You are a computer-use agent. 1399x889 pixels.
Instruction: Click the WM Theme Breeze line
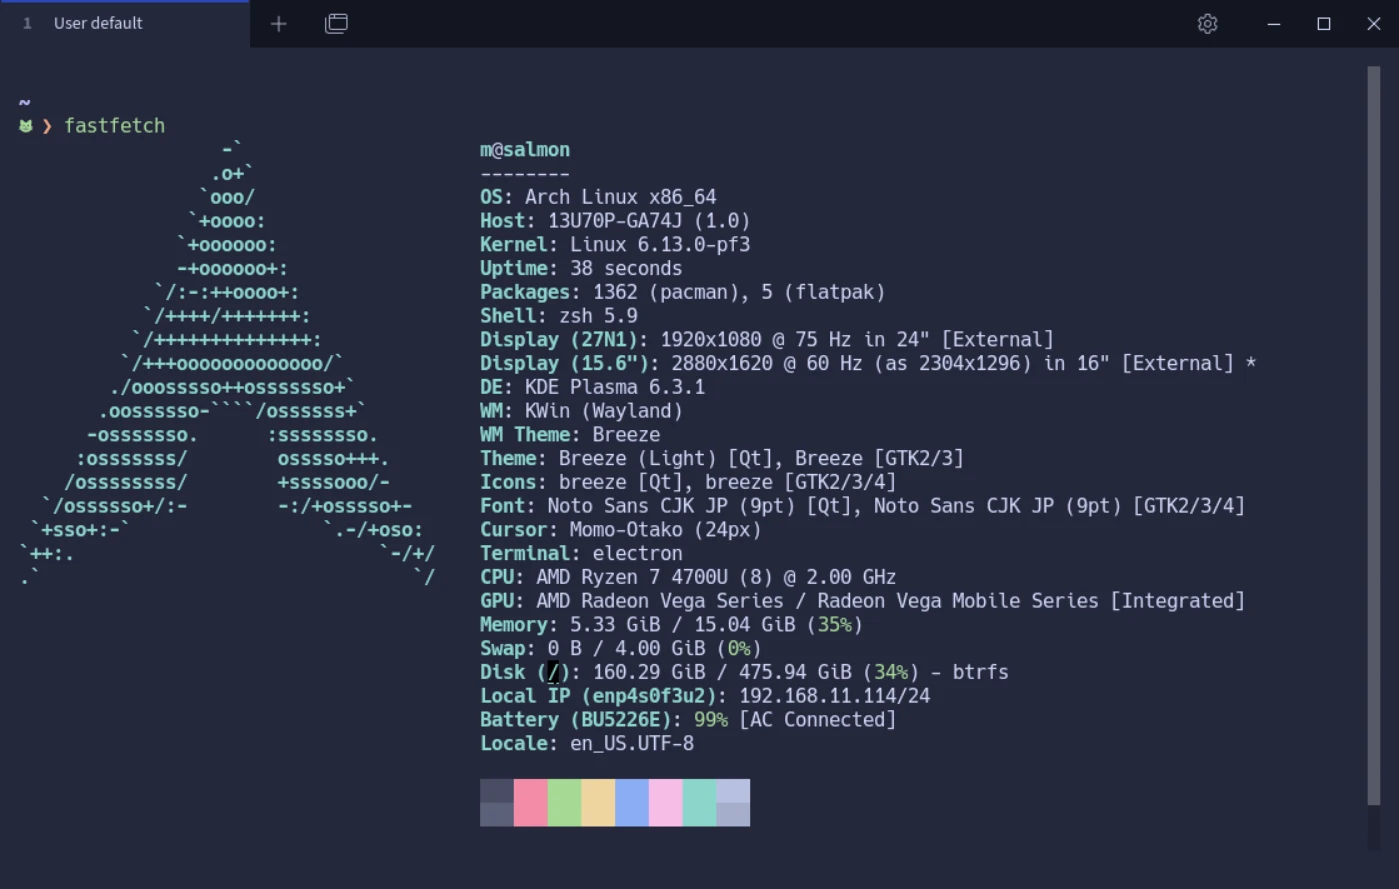point(570,435)
